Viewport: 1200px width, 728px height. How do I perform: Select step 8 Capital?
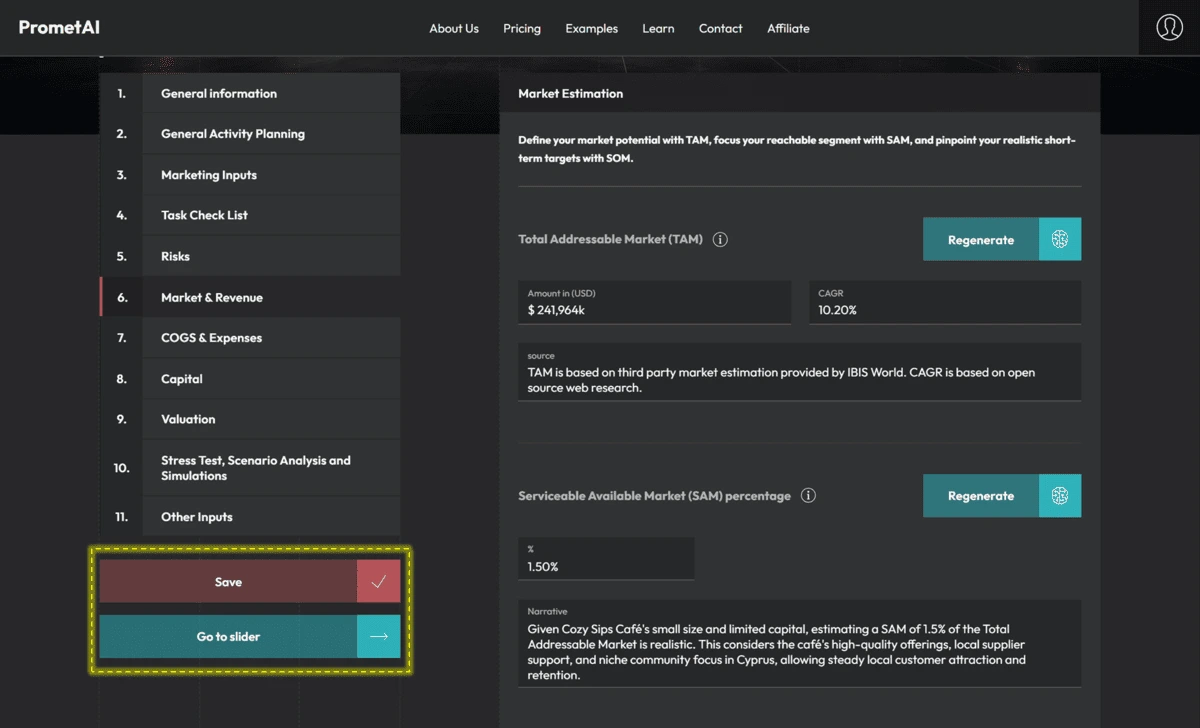[x=250, y=379]
